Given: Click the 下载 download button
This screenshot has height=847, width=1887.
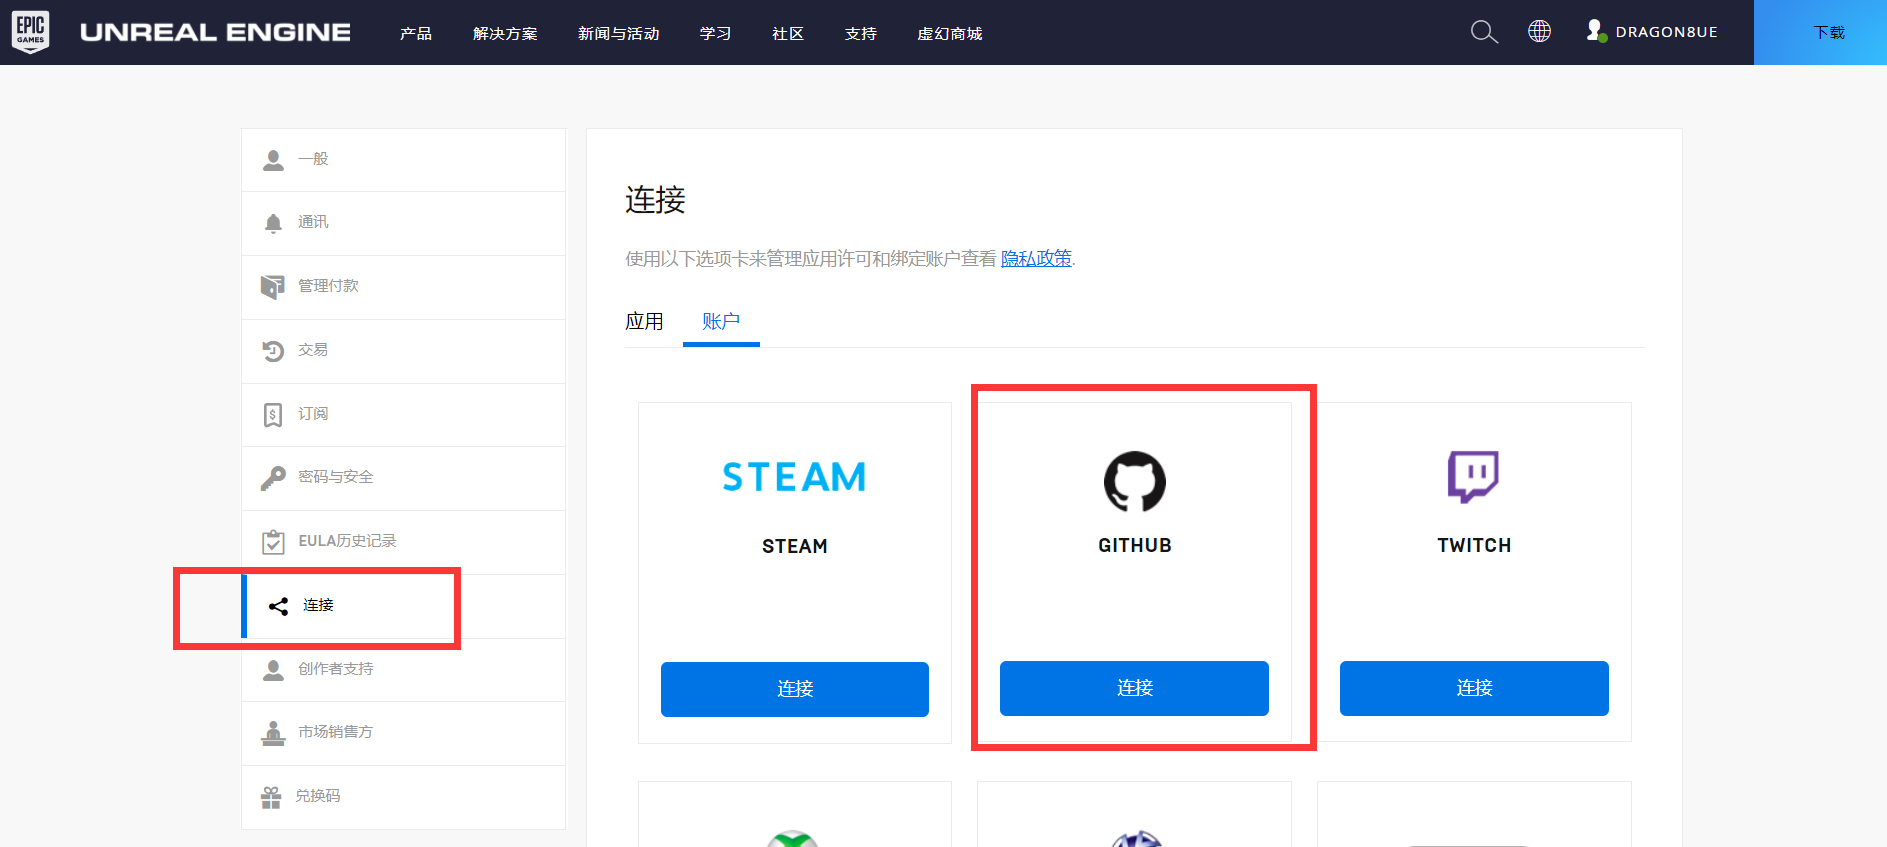Looking at the screenshot, I should [x=1820, y=32].
